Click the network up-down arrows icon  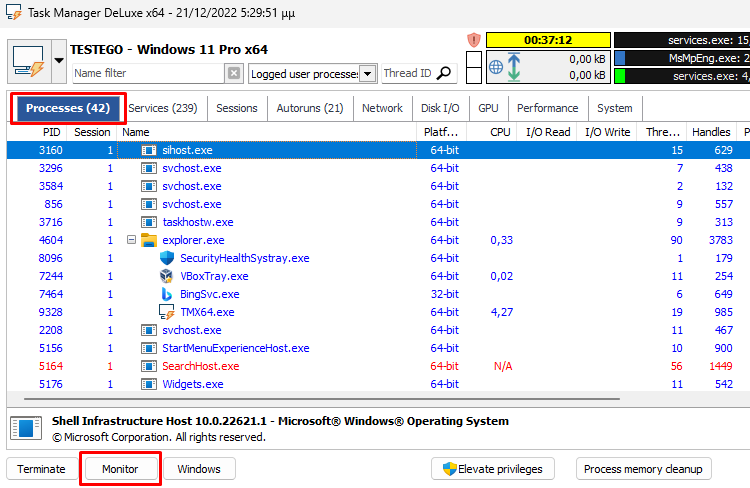pos(514,67)
